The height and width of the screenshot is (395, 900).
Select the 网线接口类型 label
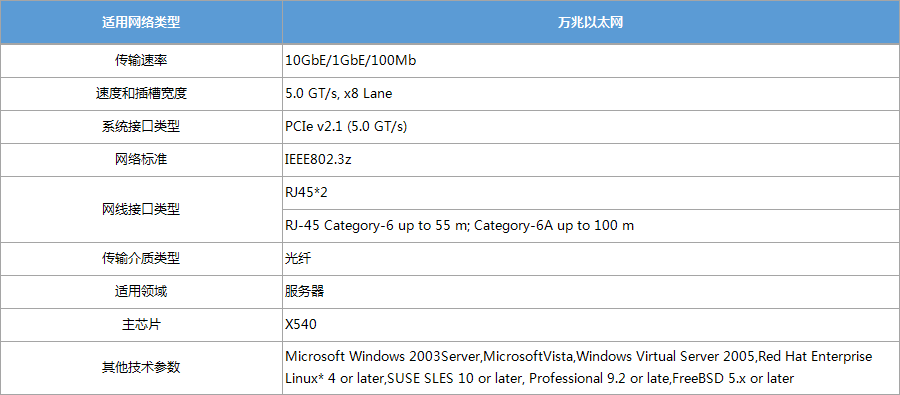coord(141,210)
